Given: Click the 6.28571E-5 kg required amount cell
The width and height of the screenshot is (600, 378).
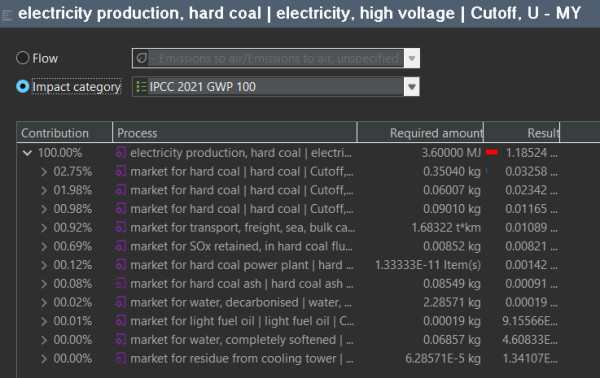Looking at the screenshot, I should [443, 358].
